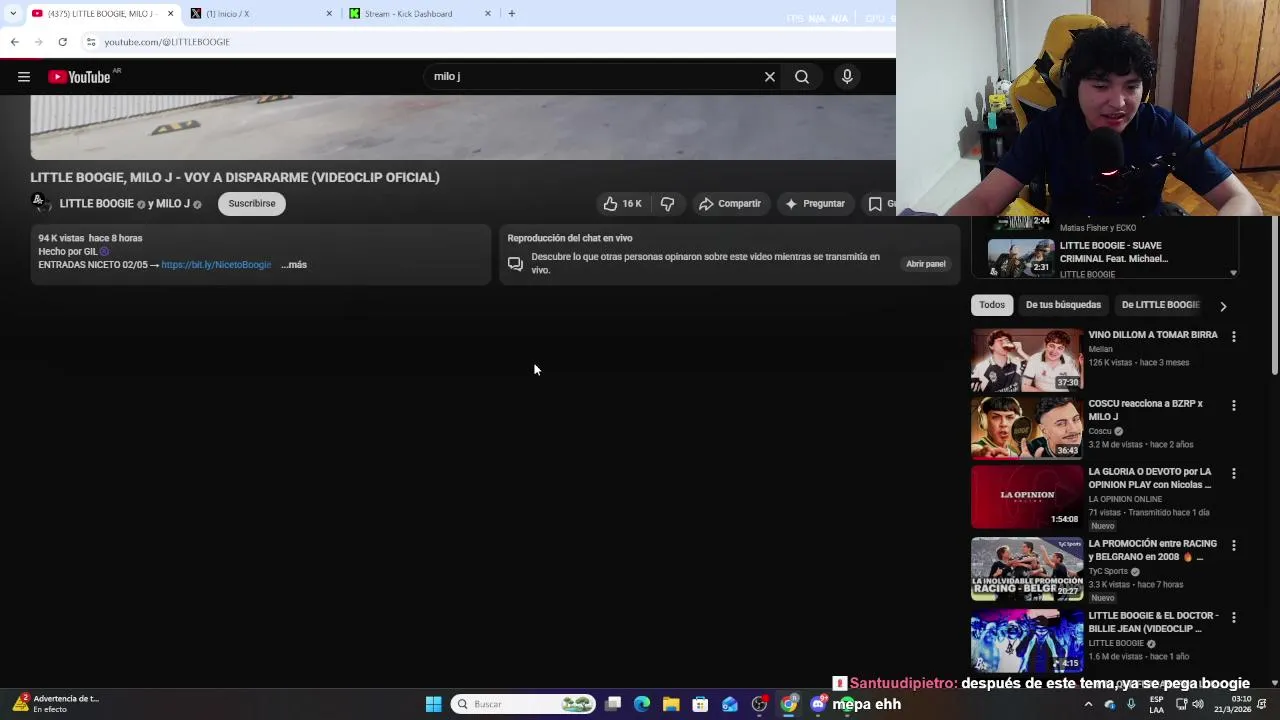Save video with the bookmark icon

(x=877, y=204)
